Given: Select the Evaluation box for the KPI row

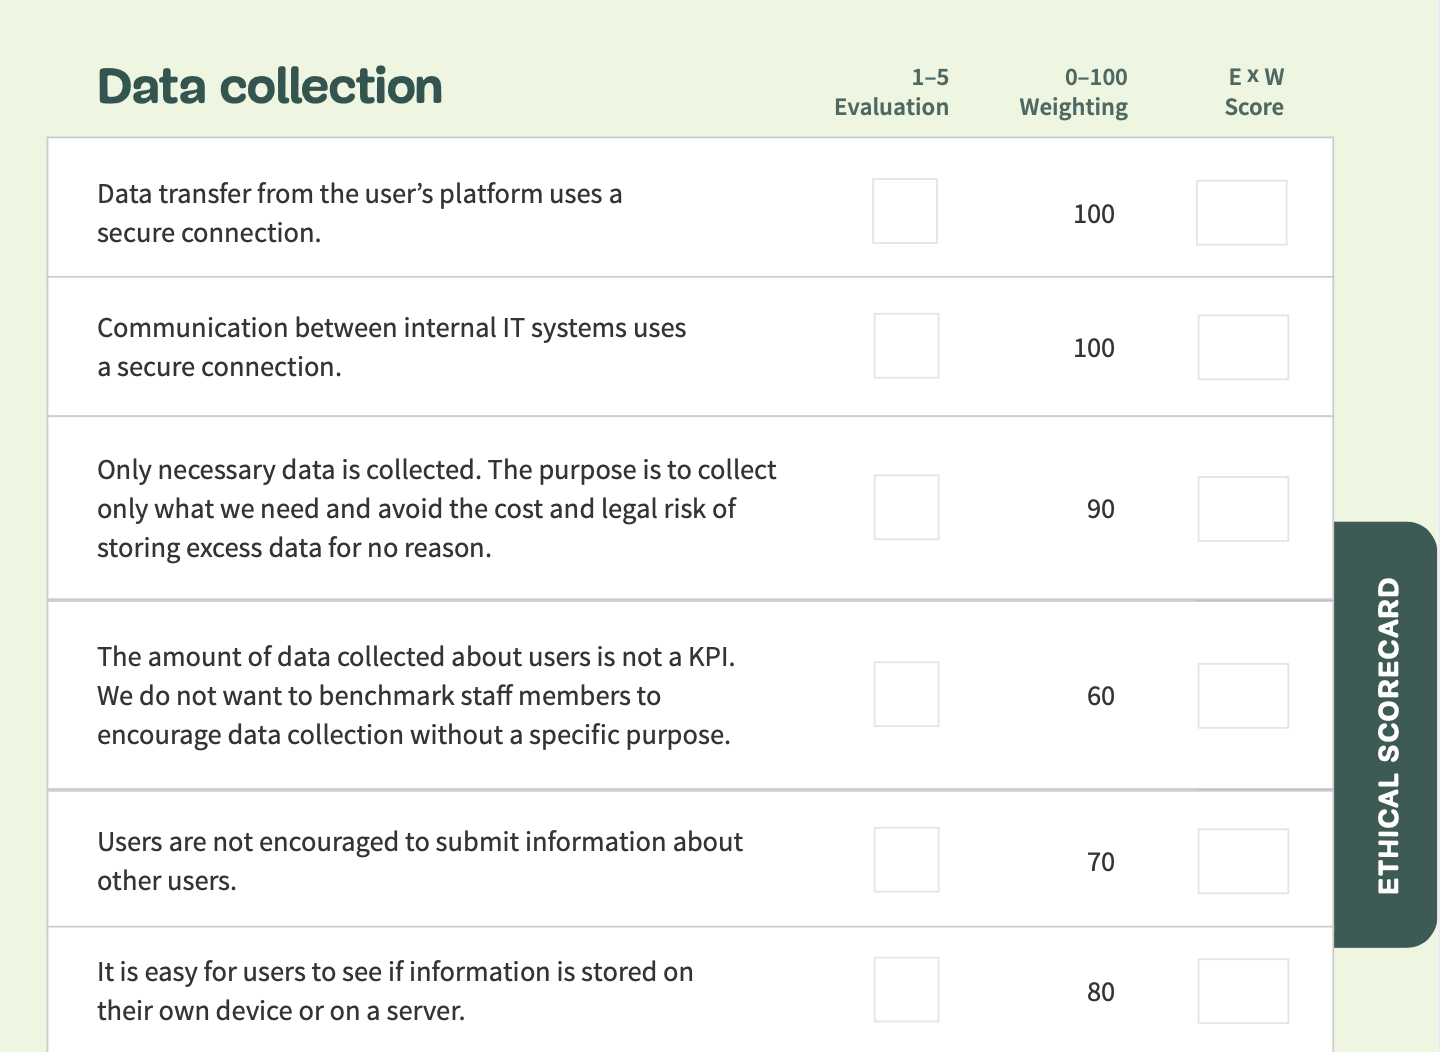Looking at the screenshot, I should click(906, 693).
